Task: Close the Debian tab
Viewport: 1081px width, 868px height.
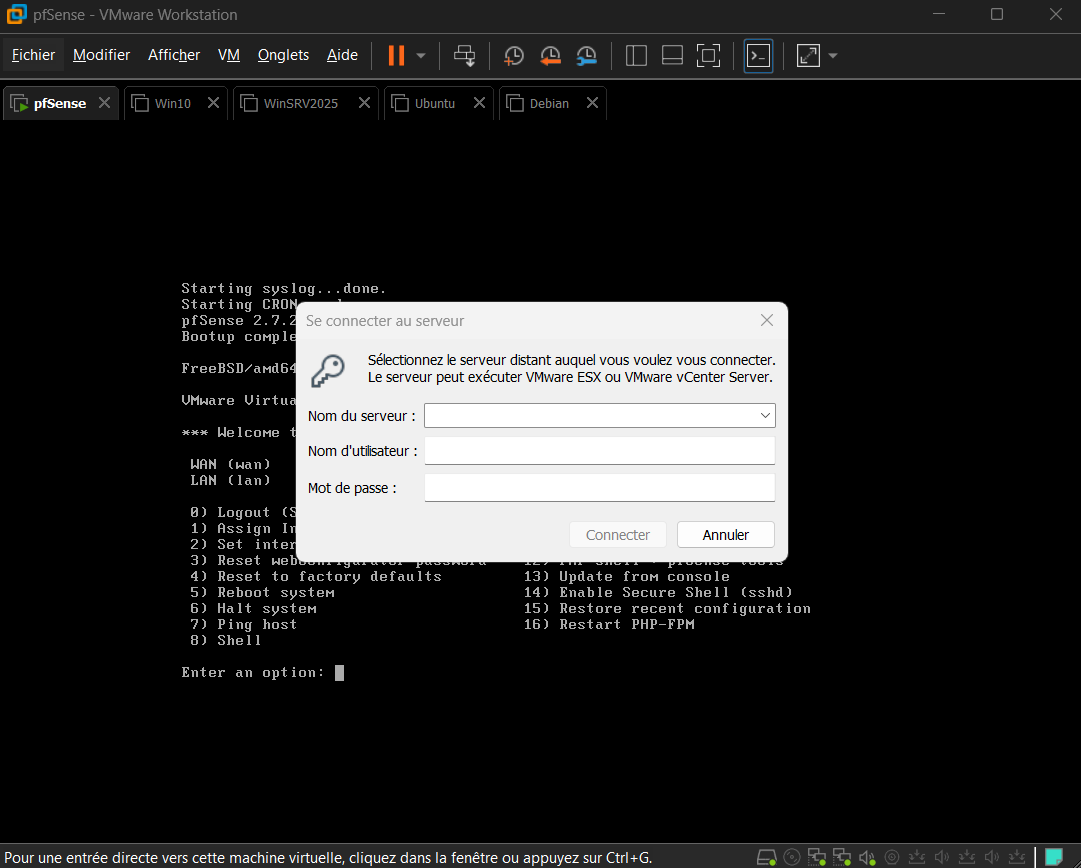Action: tap(592, 103)
